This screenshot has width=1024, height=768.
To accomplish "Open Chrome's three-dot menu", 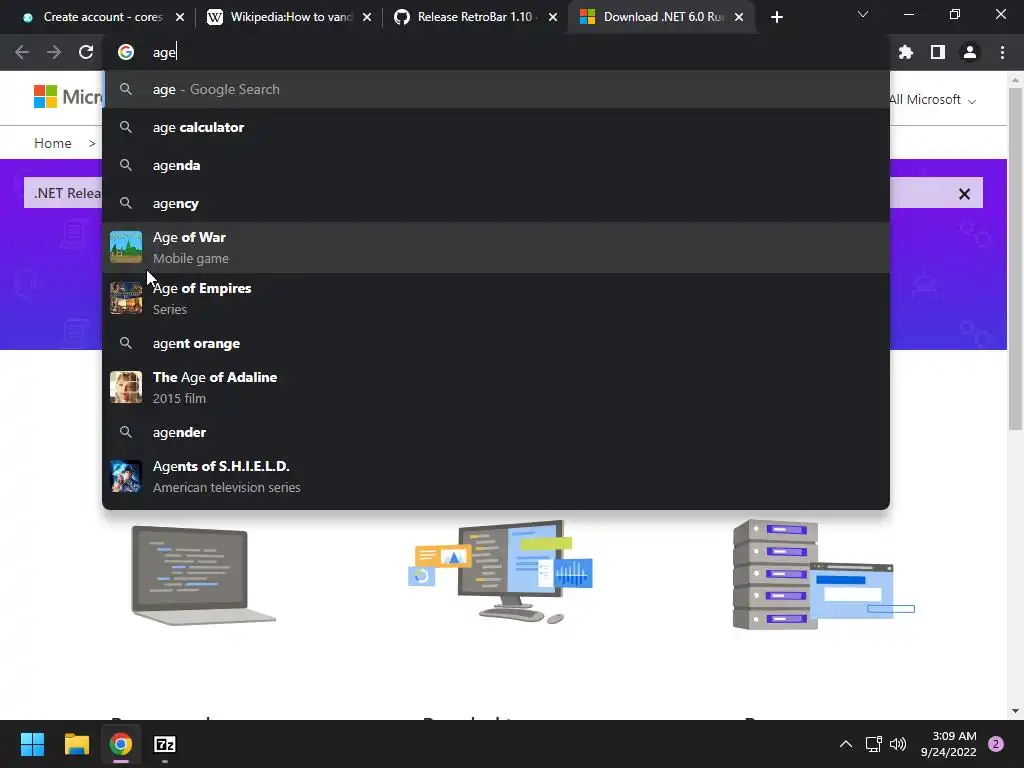I will (x=1002, y=52).
